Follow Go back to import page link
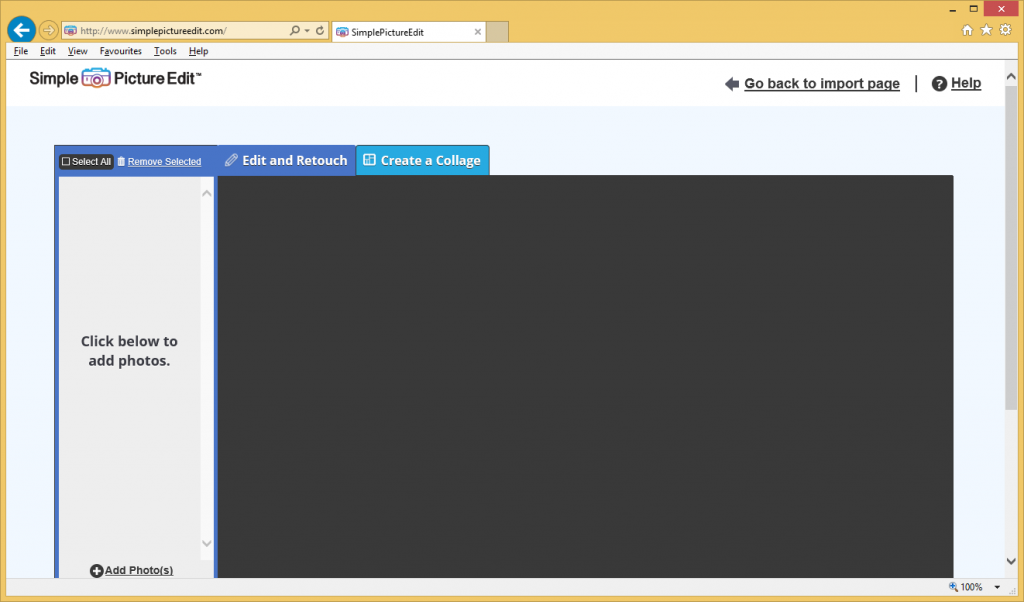Viewport: 1024px width, 602px height. (x=822, y=84)
